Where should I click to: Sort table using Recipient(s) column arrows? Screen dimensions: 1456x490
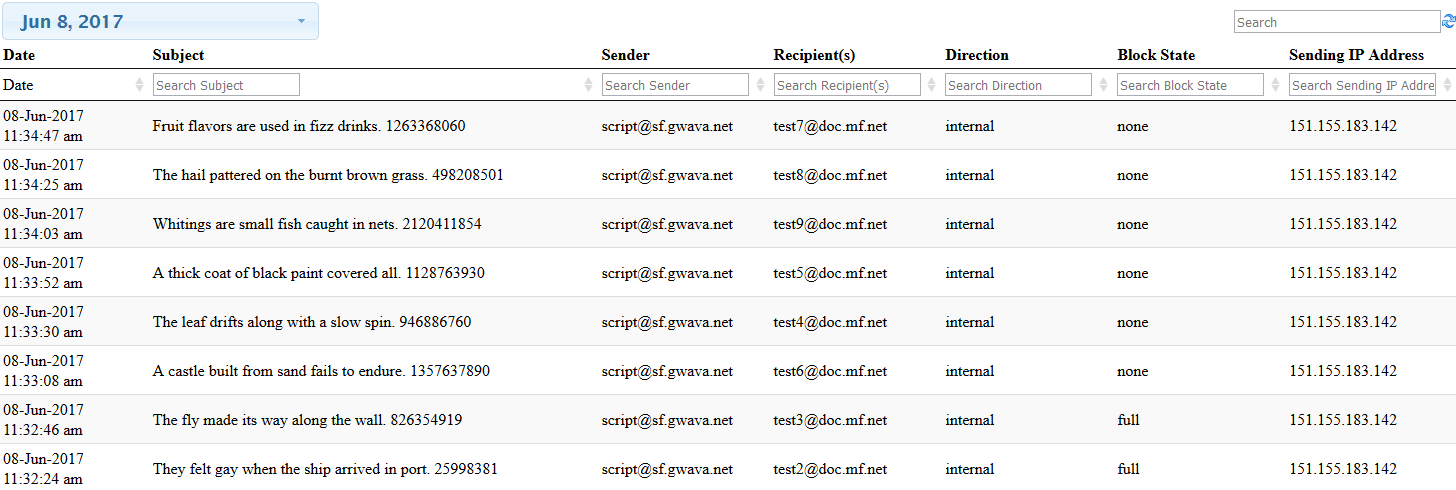click(932, 86)
